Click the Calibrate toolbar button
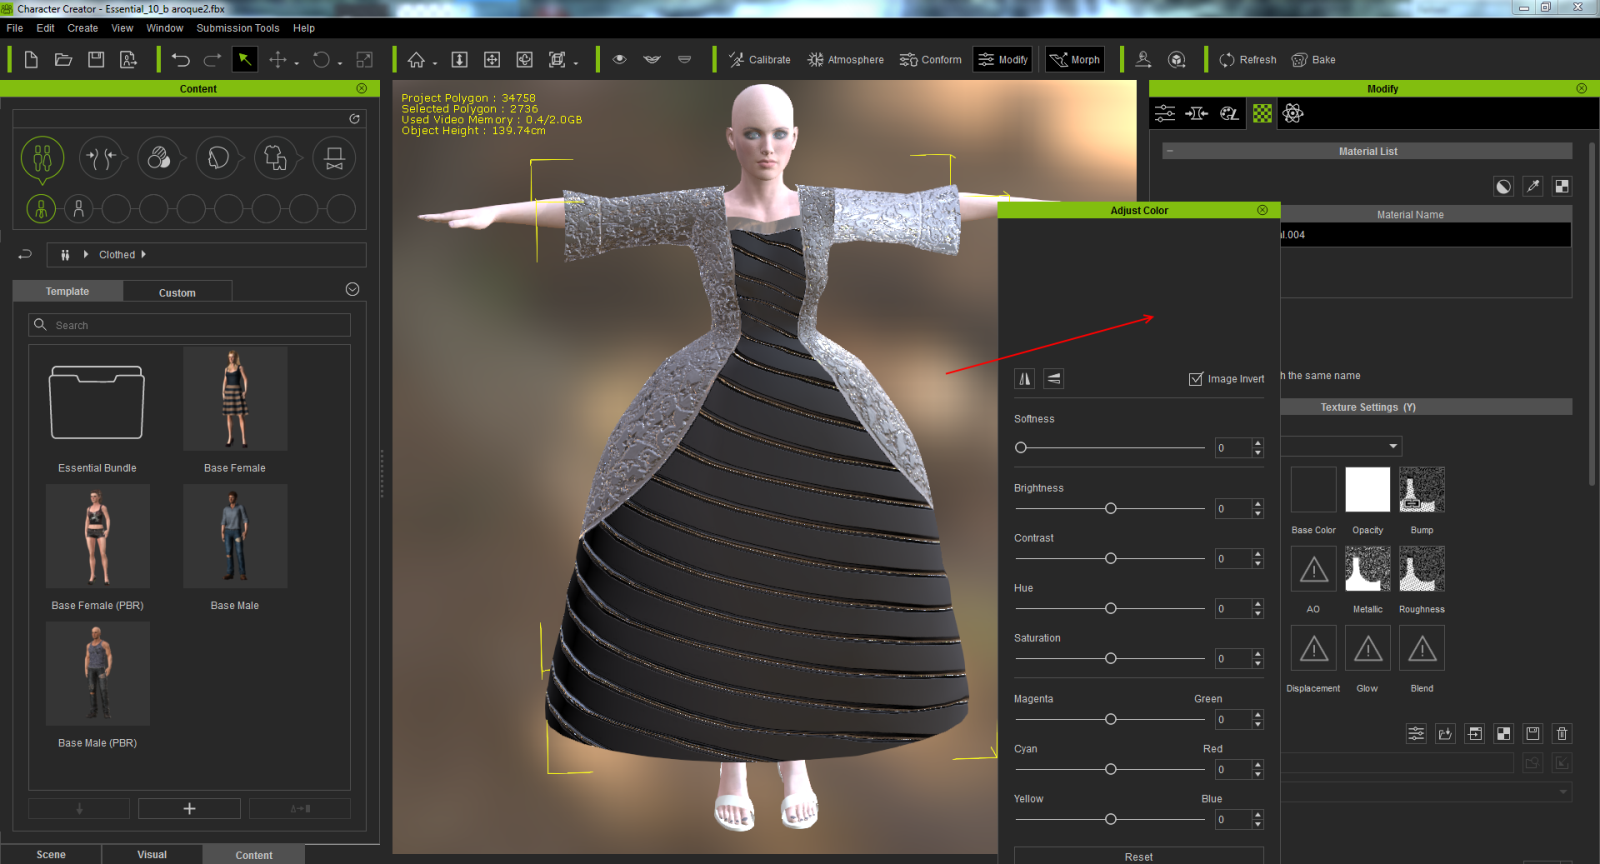 point(759,60)
